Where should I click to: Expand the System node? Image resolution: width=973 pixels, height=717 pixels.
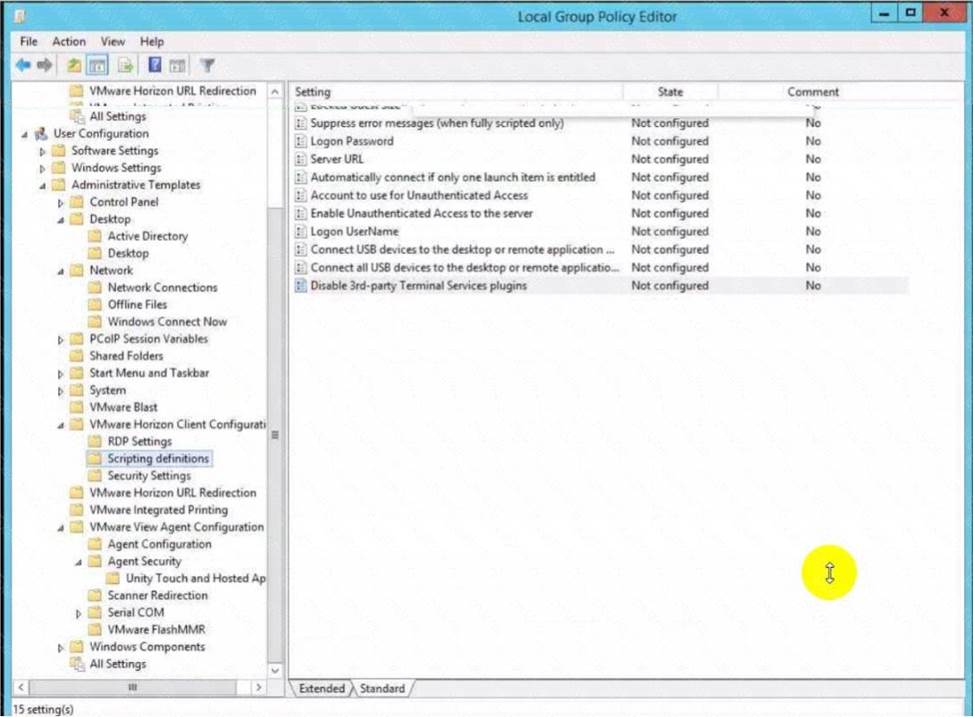(60, 391)
